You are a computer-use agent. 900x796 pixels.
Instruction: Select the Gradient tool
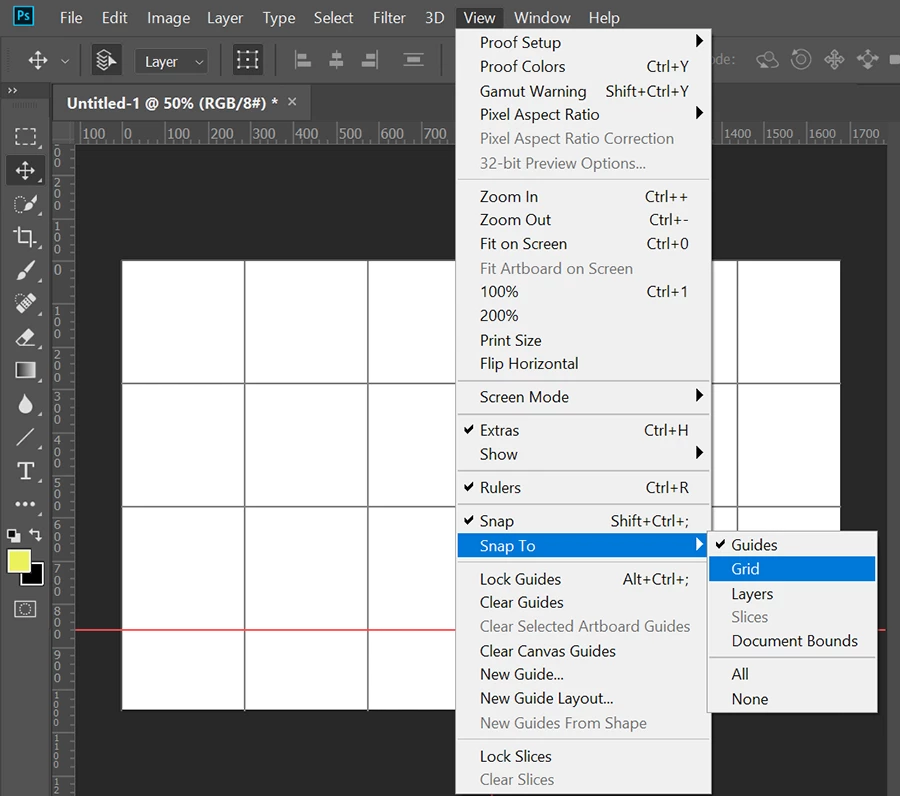25,370
